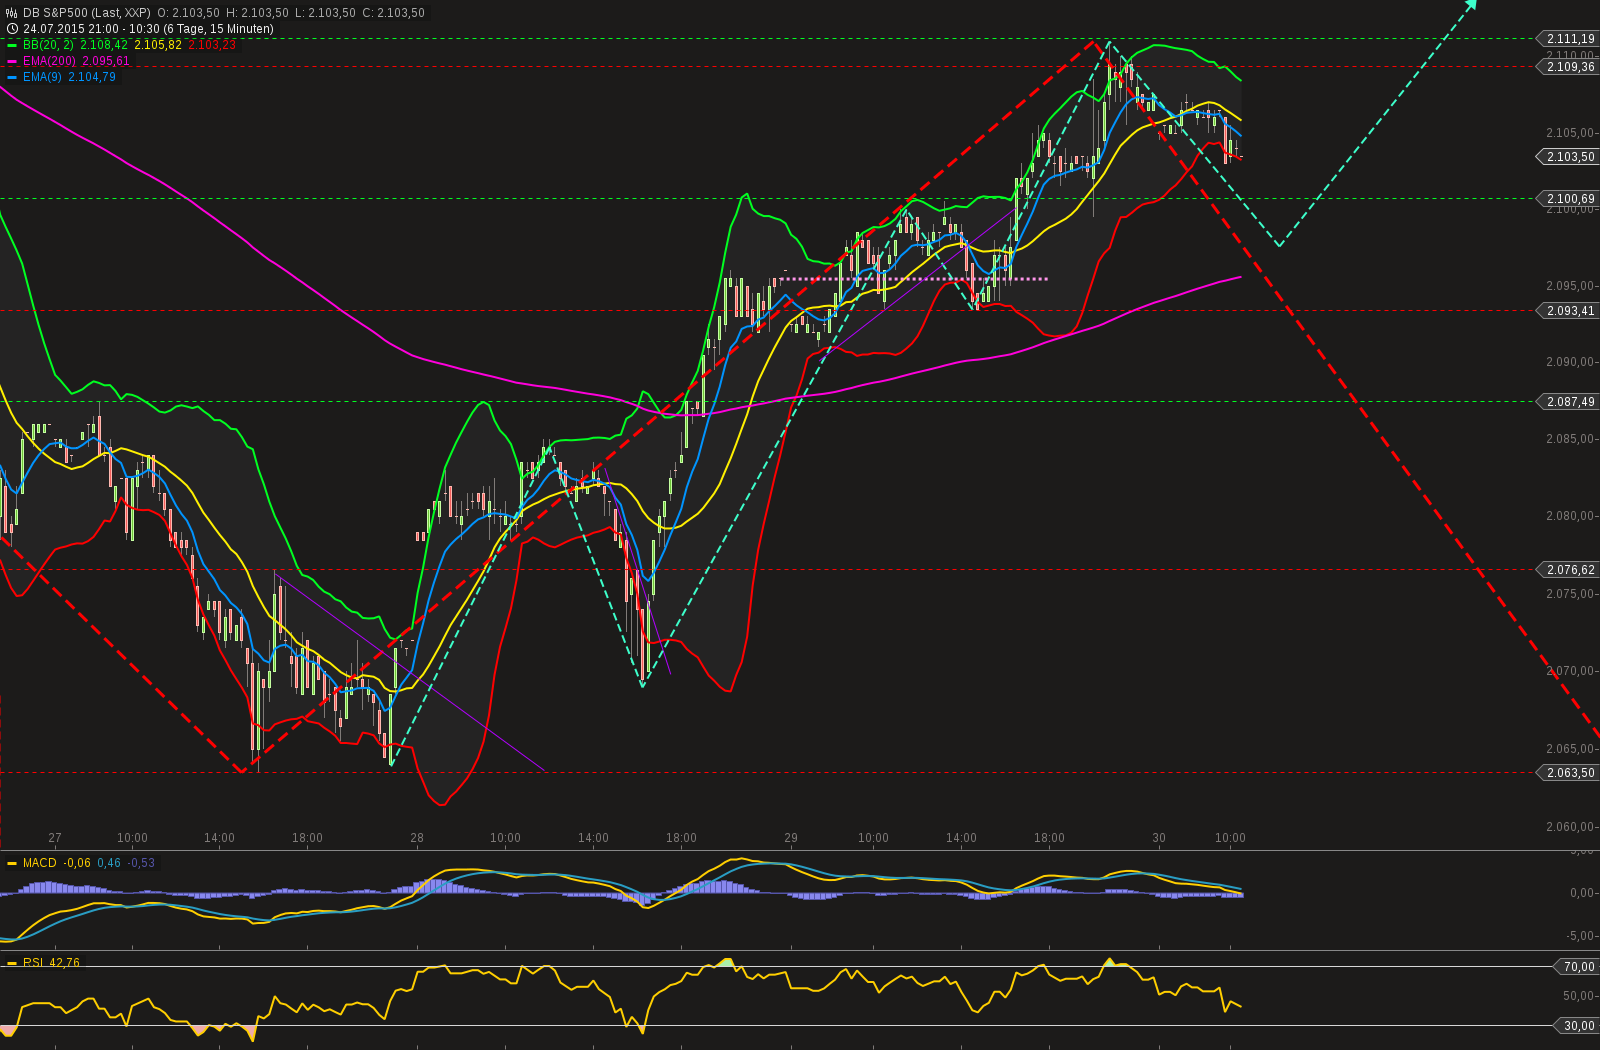Click the MACD -5,00 axis label
This screenshot has height=1050, width=1600.
[1580, 936]
